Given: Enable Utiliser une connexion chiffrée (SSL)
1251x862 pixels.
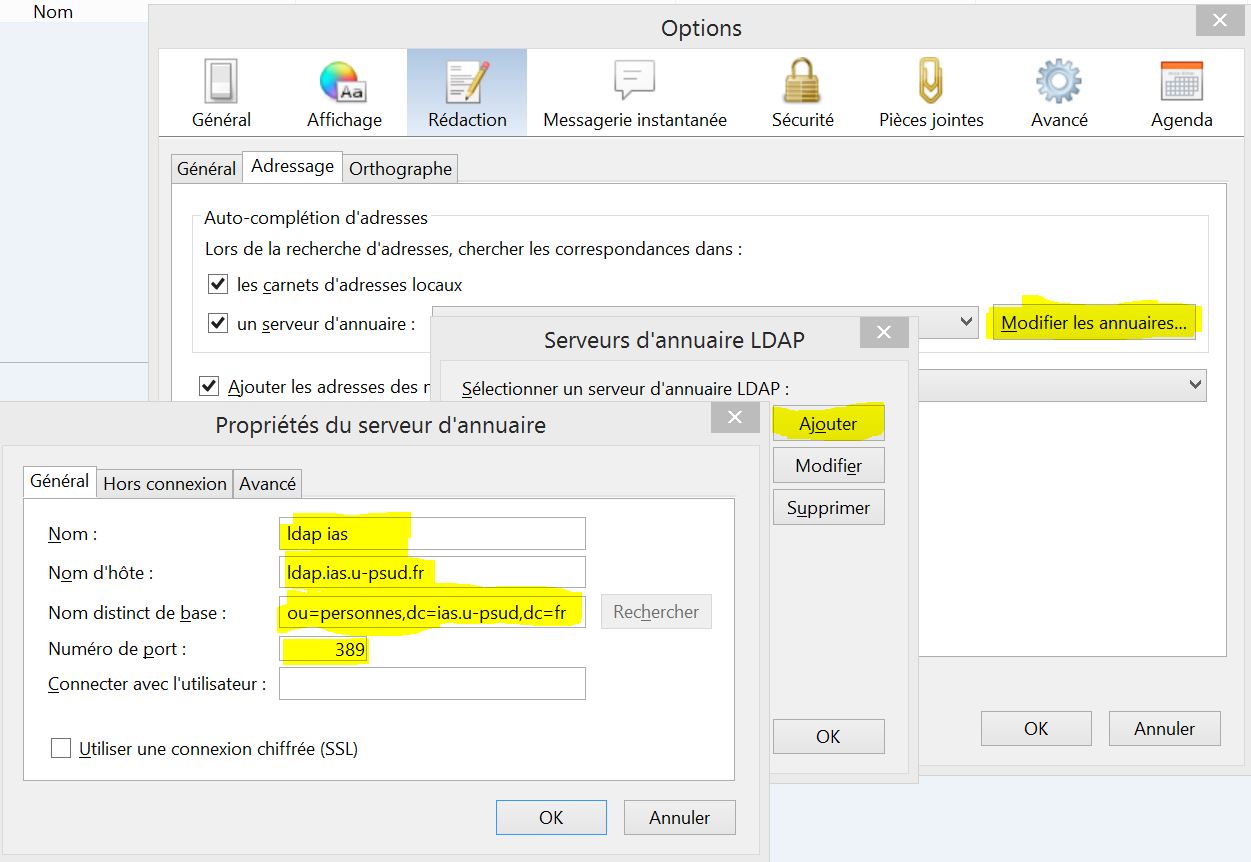Looking at the screenshot, I should click(62, 748).
